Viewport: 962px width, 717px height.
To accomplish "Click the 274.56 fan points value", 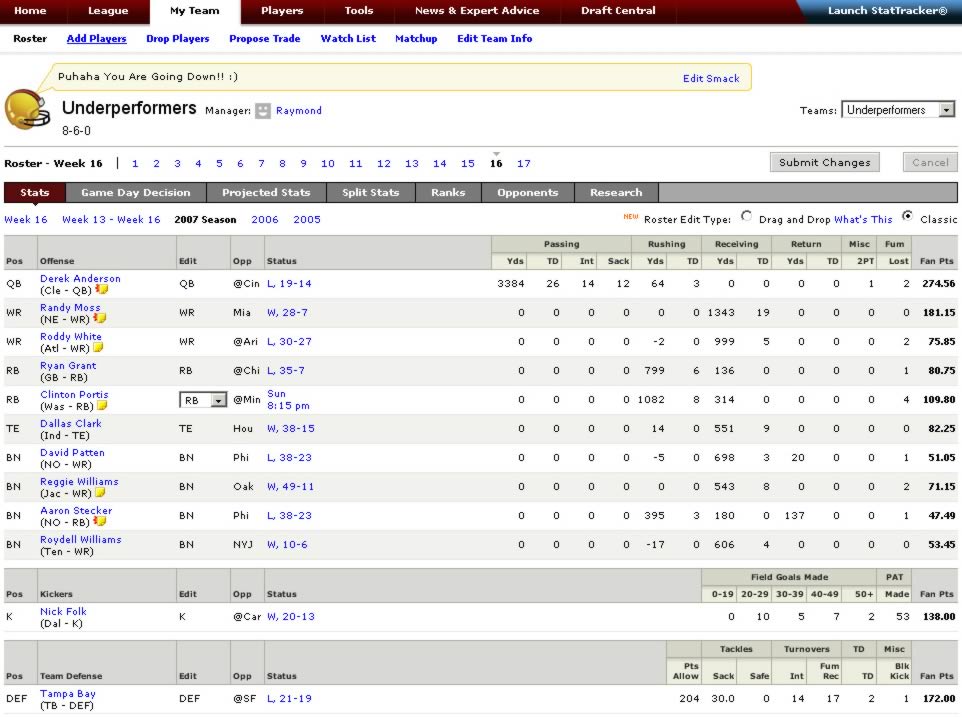I will point(939,284).
